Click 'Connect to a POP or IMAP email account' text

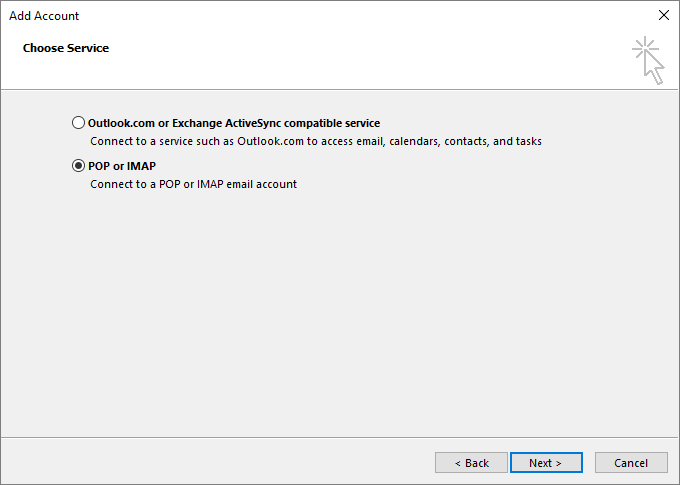193,184
